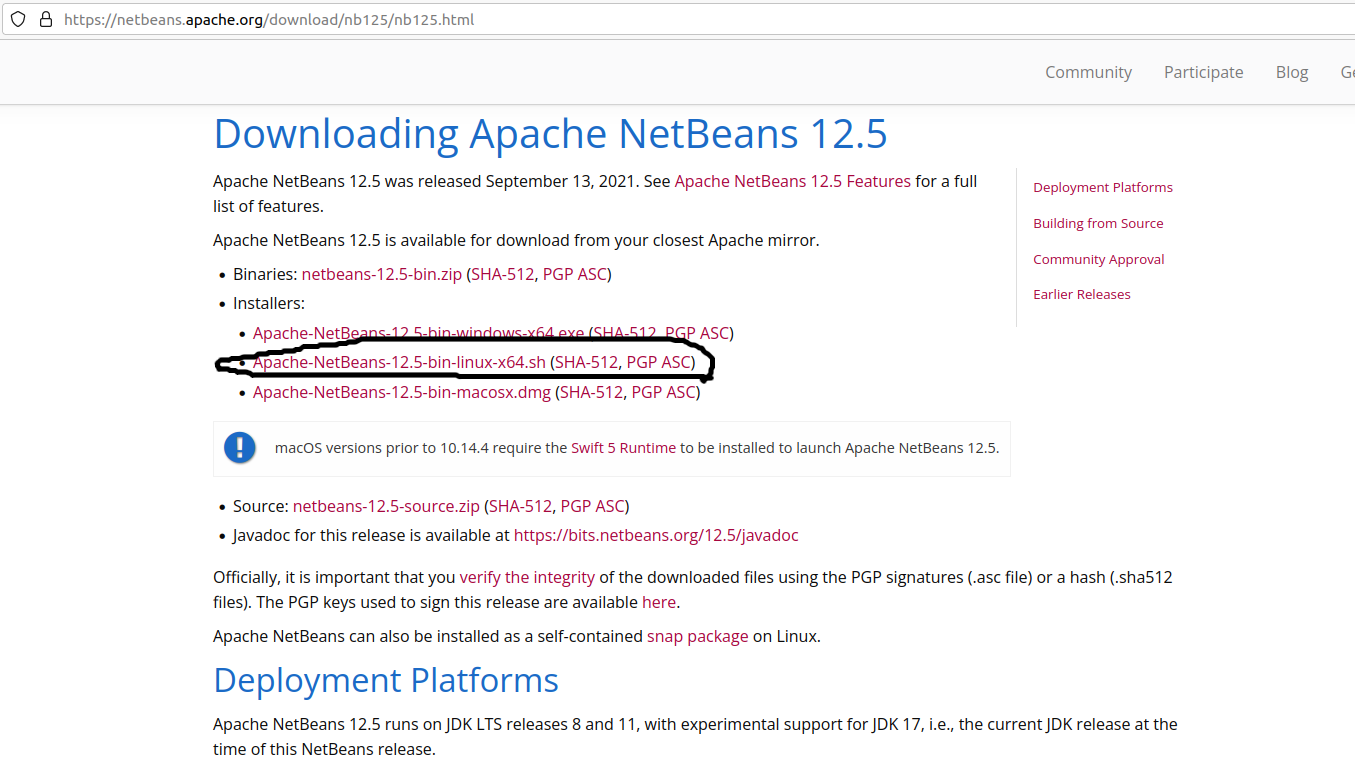Open PGP ASC link for macosx.dmg installer
The image size is (1355, 767).
click(664, 392)
